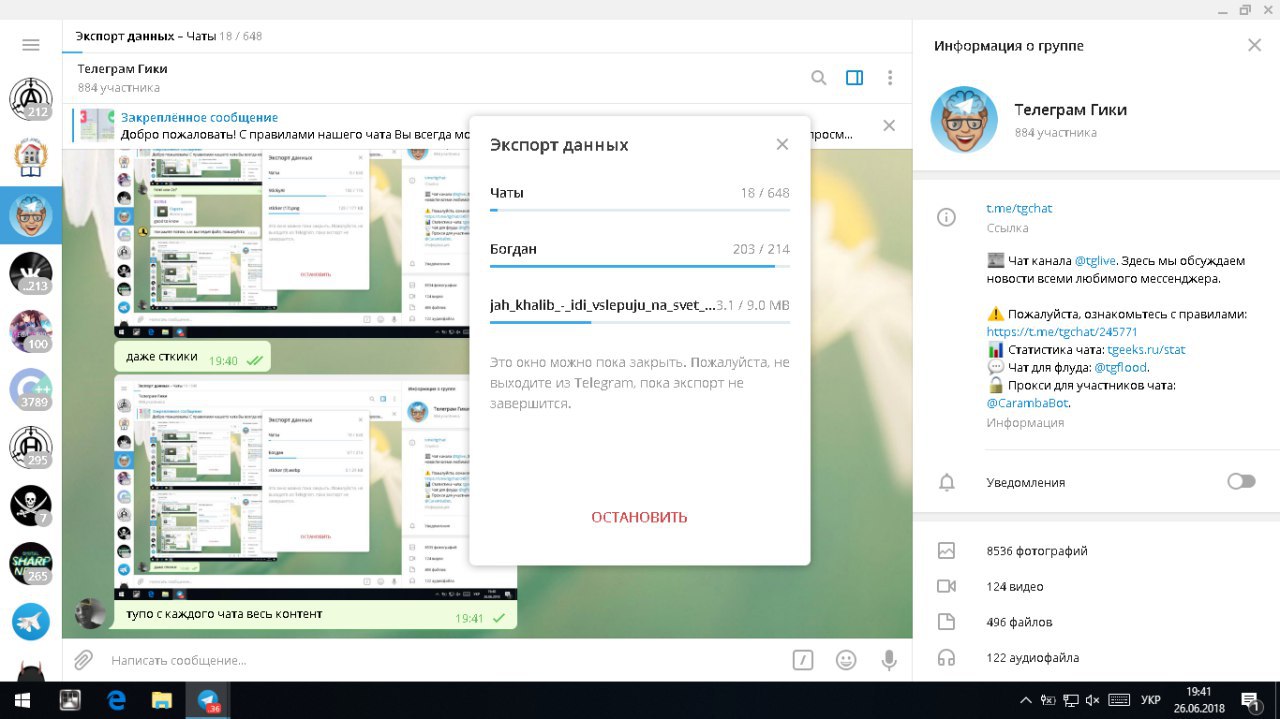
Task: Open the pirate skull sidebar chat with 7 badge
Action: [x=30, y=506]
